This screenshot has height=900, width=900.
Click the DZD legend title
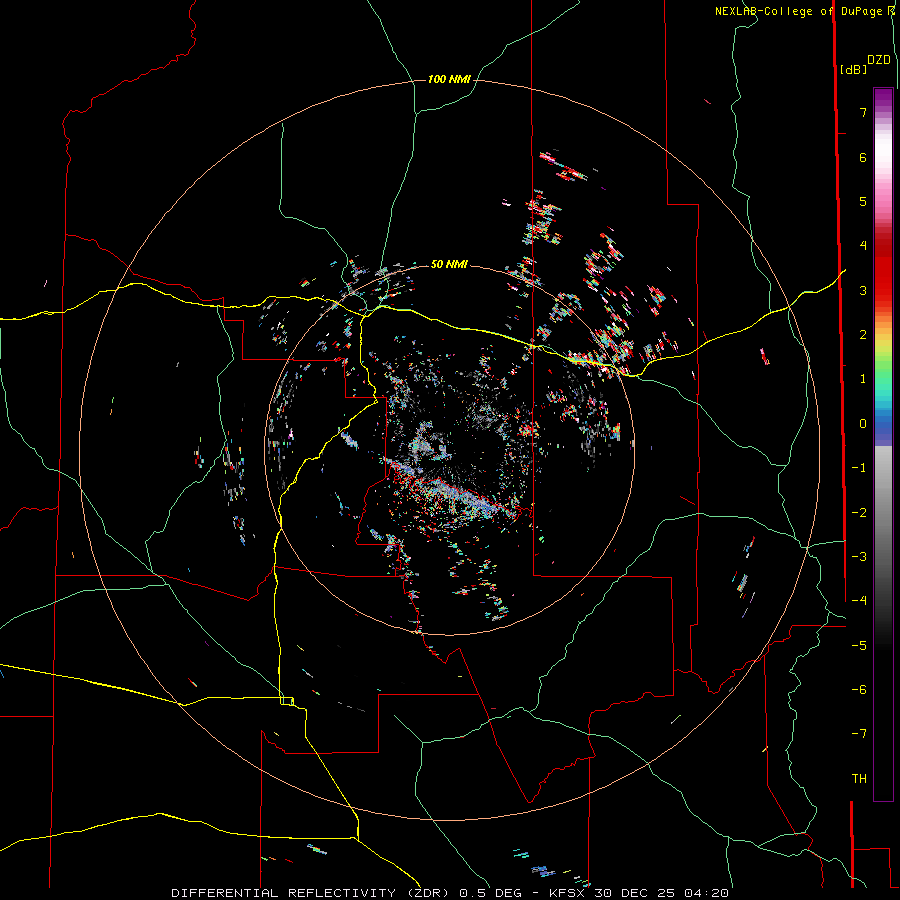879,60
